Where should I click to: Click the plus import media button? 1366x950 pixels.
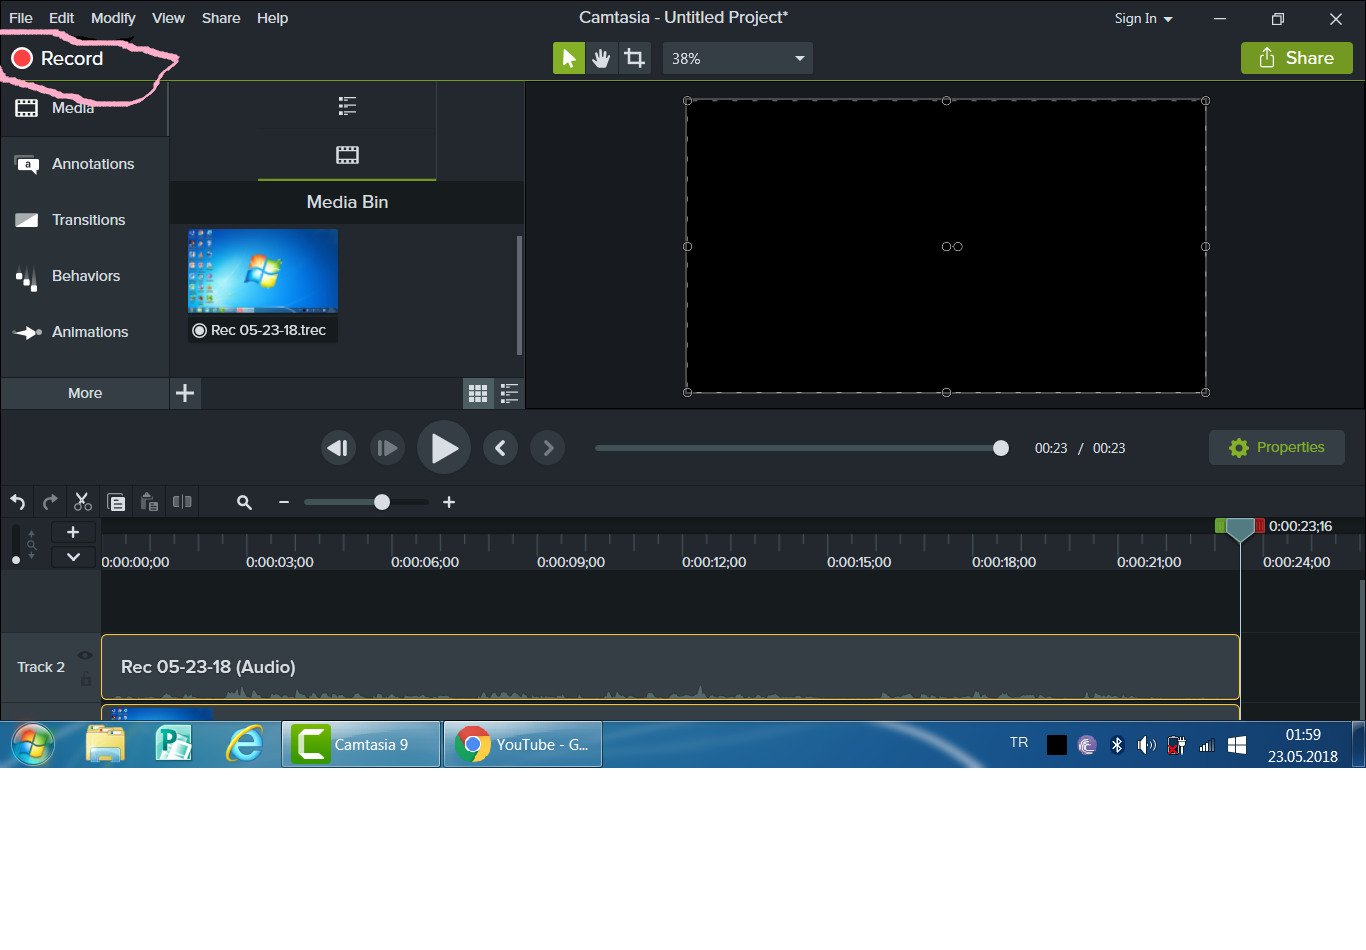pyautogui.click(x=185, y=393)
